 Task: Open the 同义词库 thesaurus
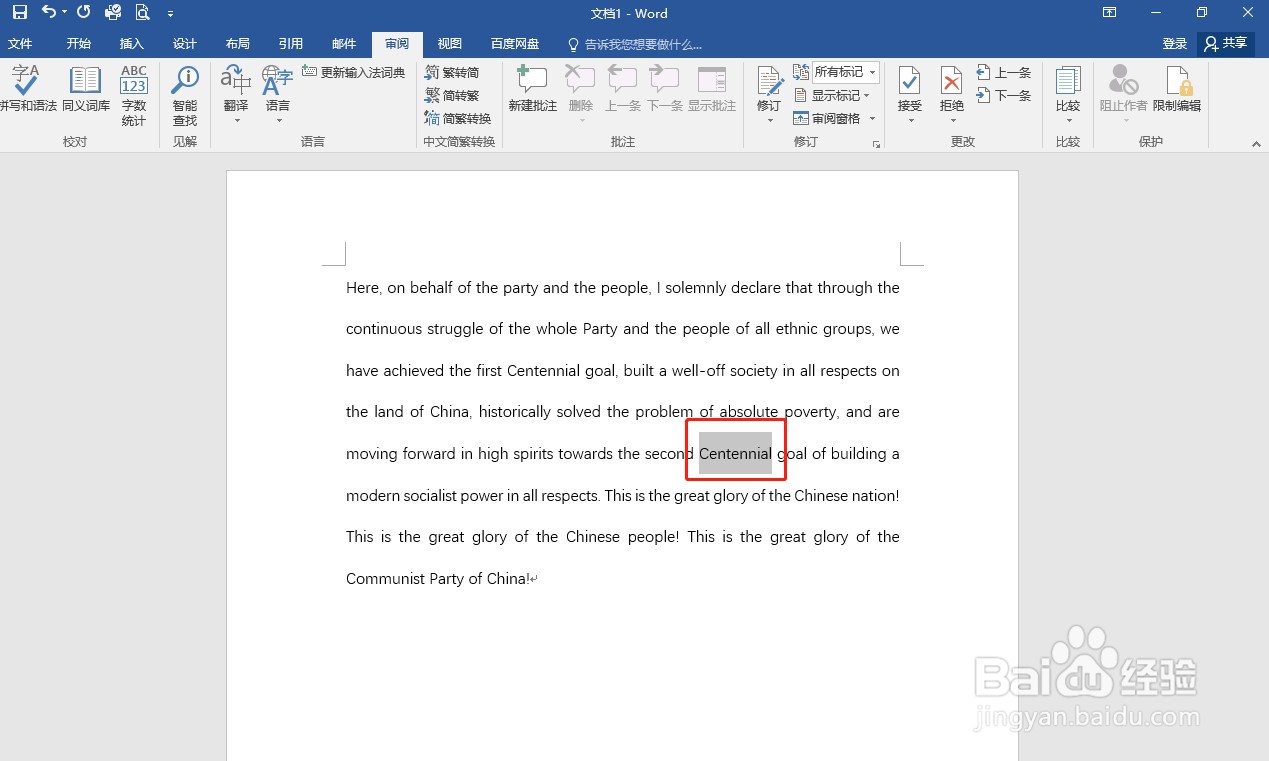(x=86, y=89)
